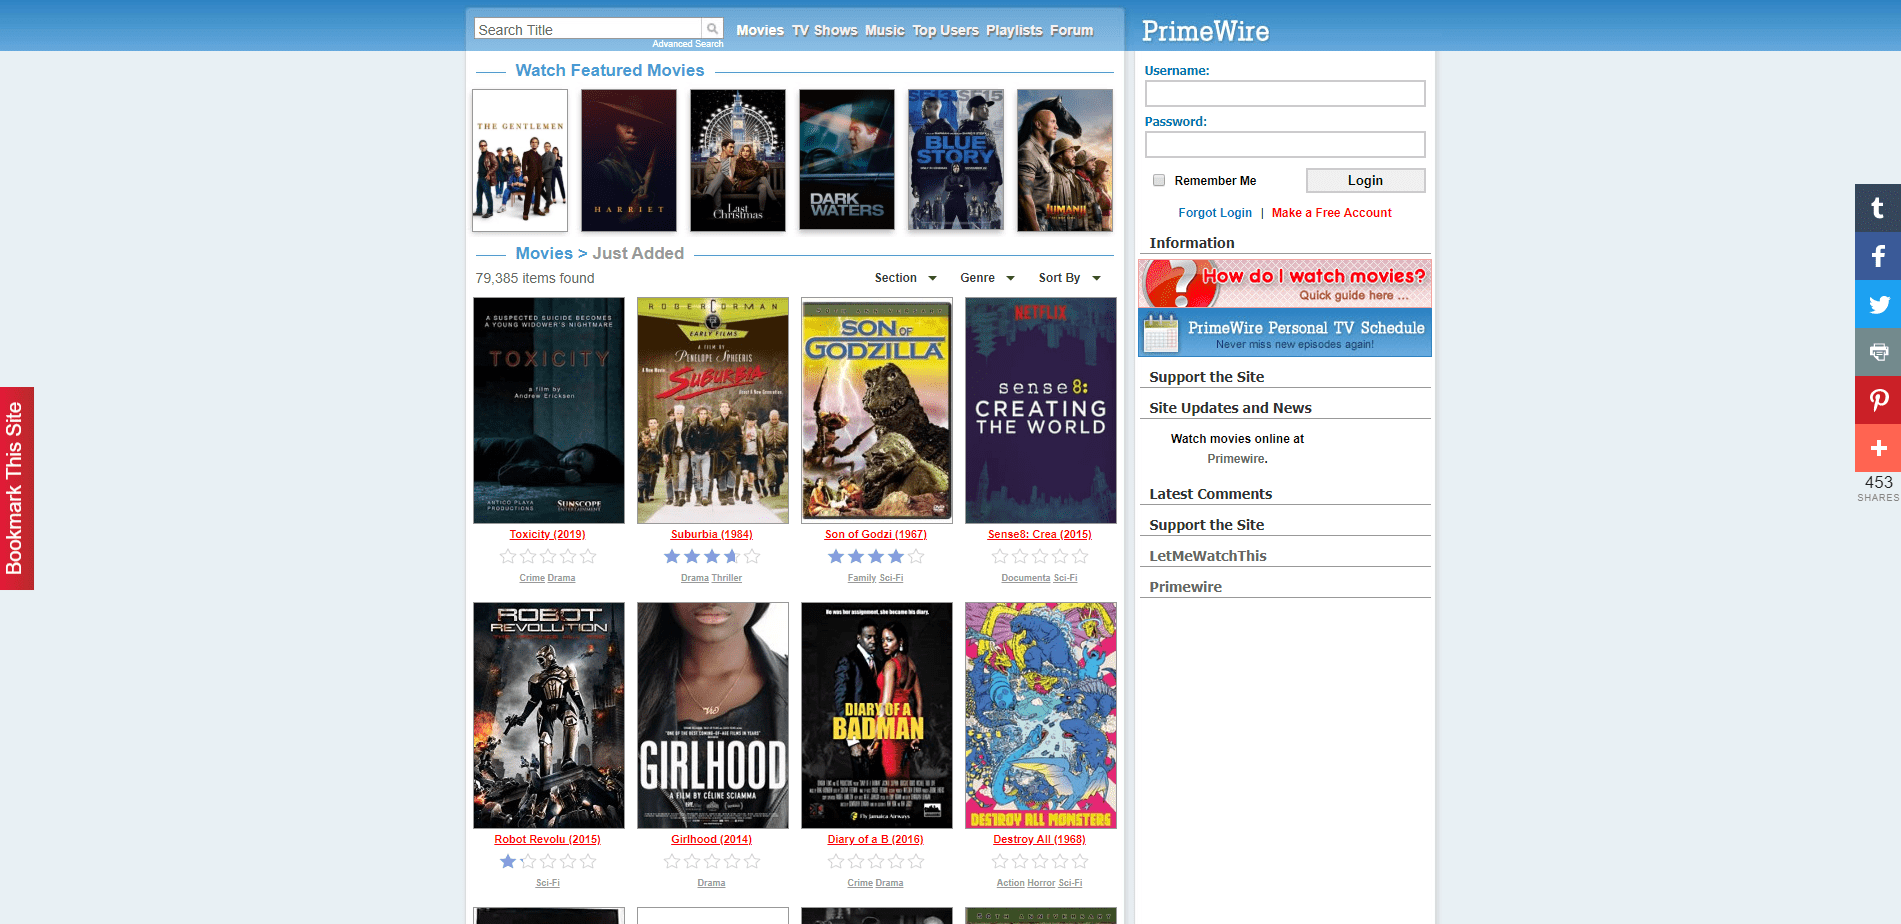Open the How do I watch movies banner

coord(1285,283)
